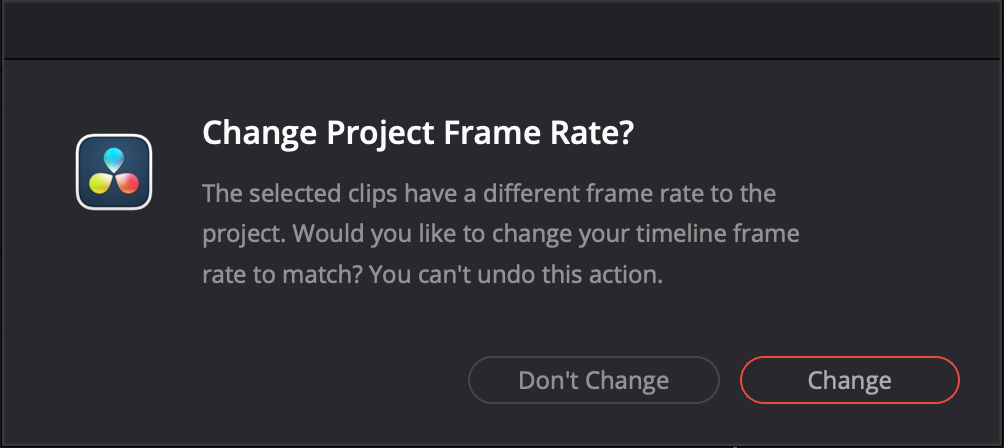Click the word "project." starting the second message line

(x=239, y=233)
